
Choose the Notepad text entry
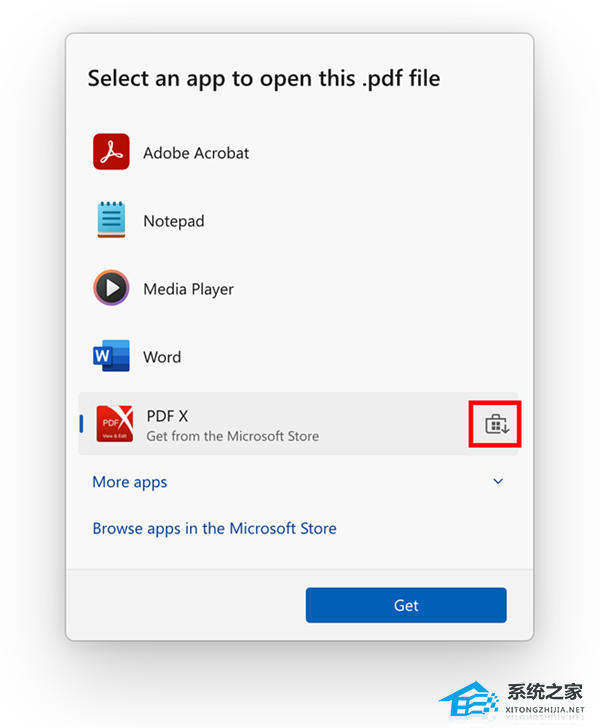pyautogui.click(x=174, y=221)
